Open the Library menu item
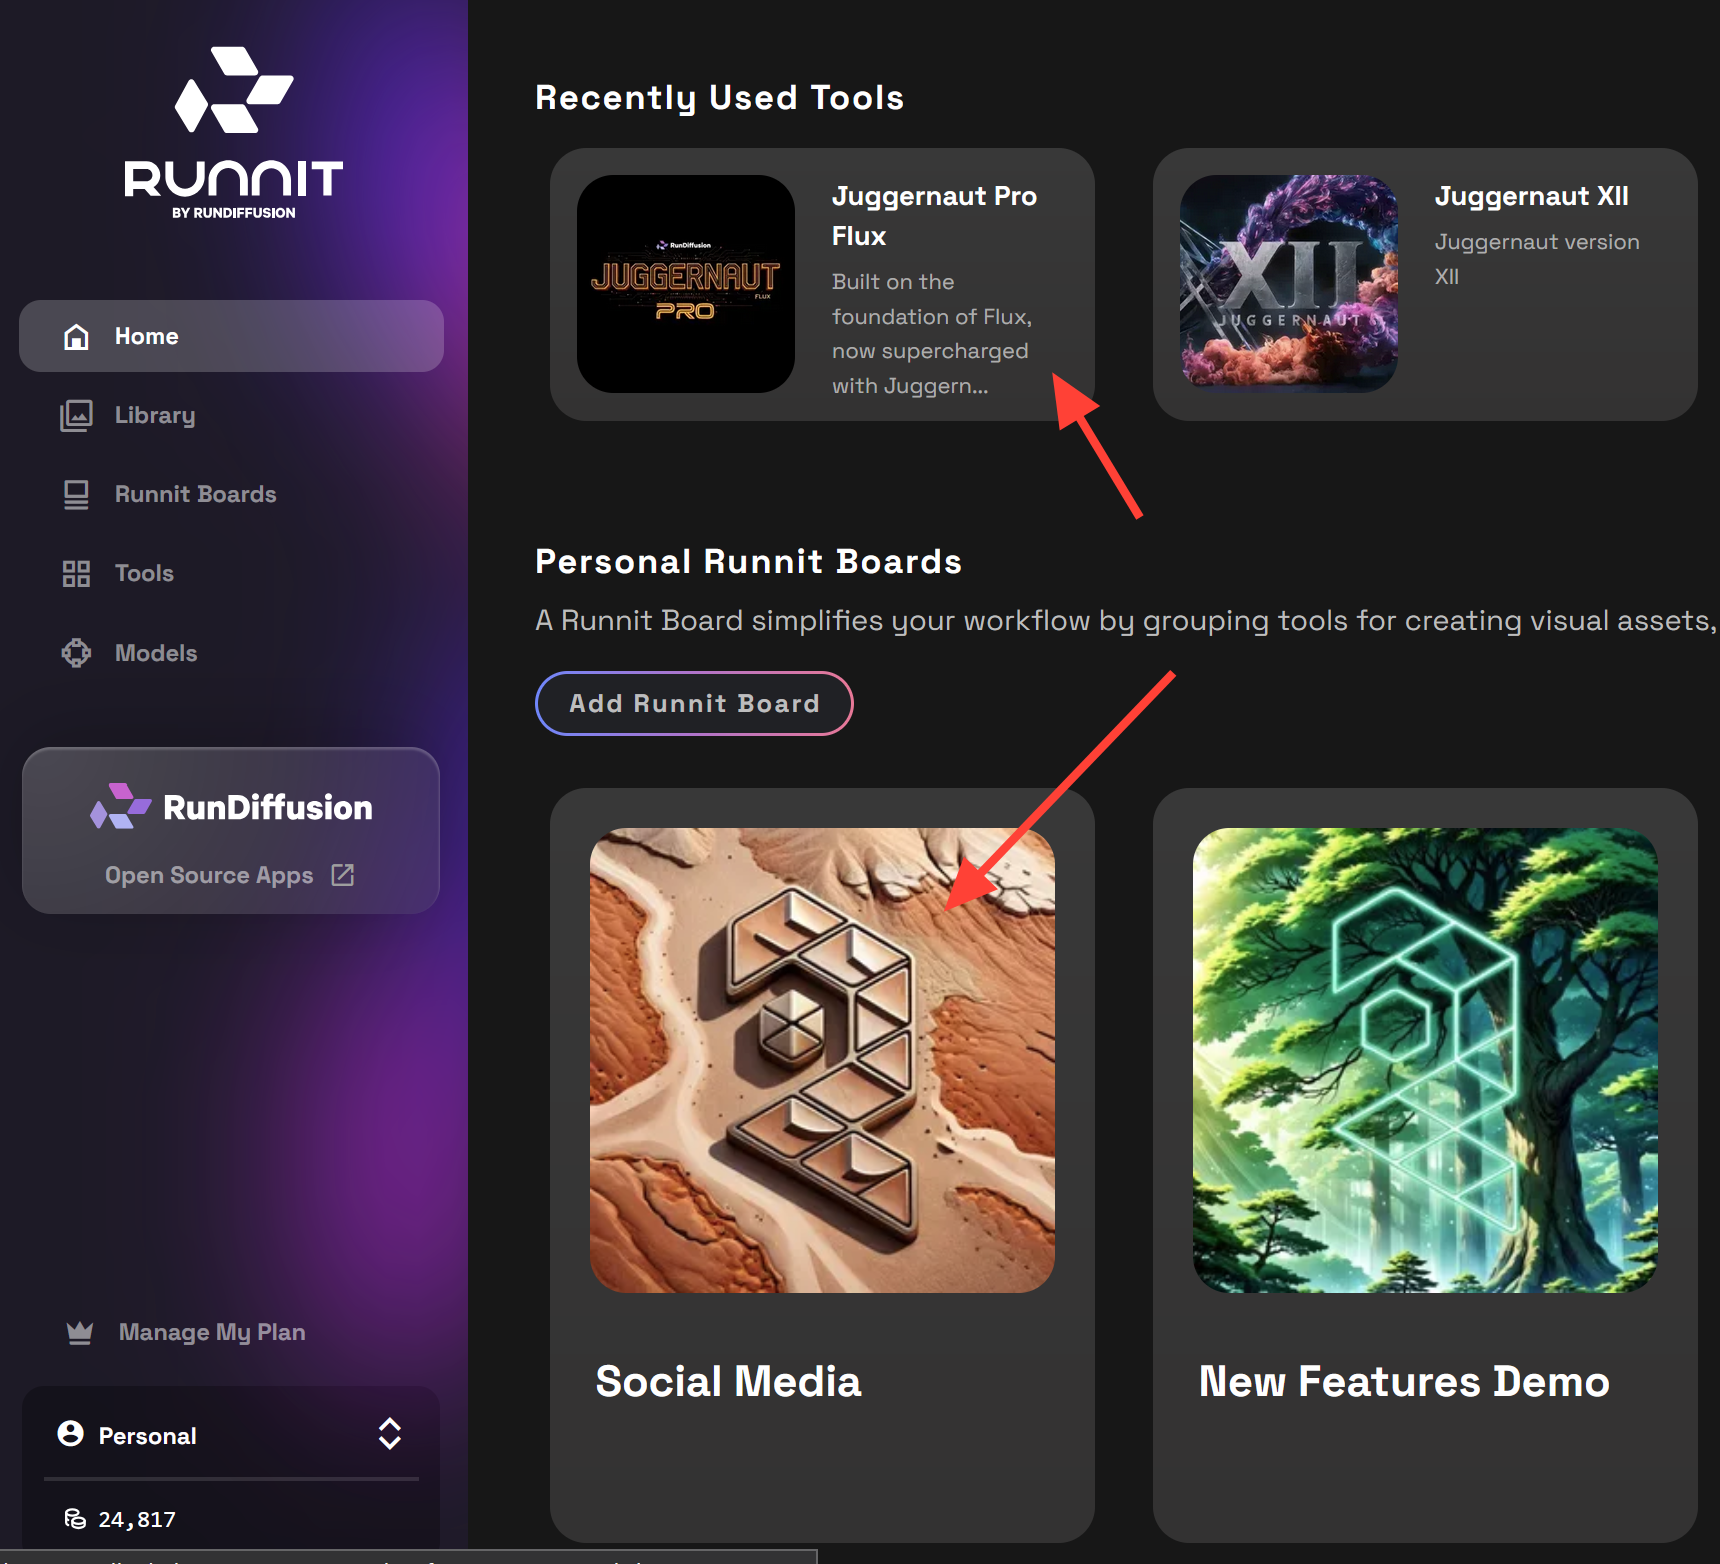This screenshot has width=1720, height=1564. [155, 415]
